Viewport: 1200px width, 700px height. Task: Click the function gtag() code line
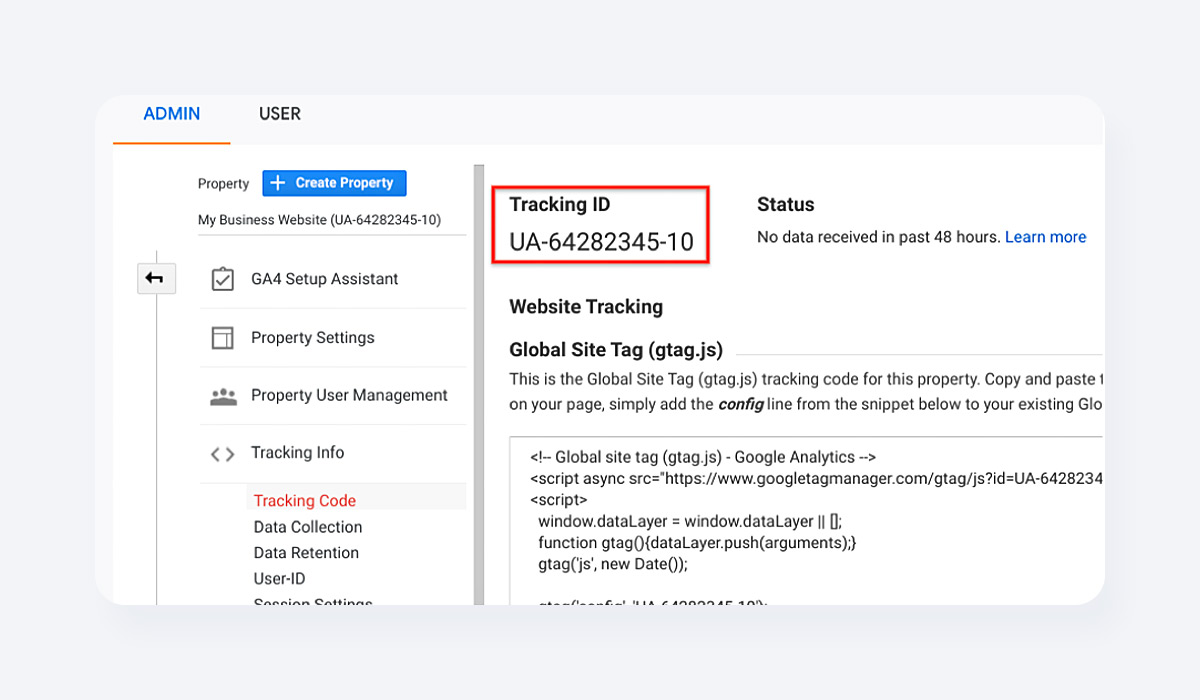pyautogui.click(x=697, y=542)
